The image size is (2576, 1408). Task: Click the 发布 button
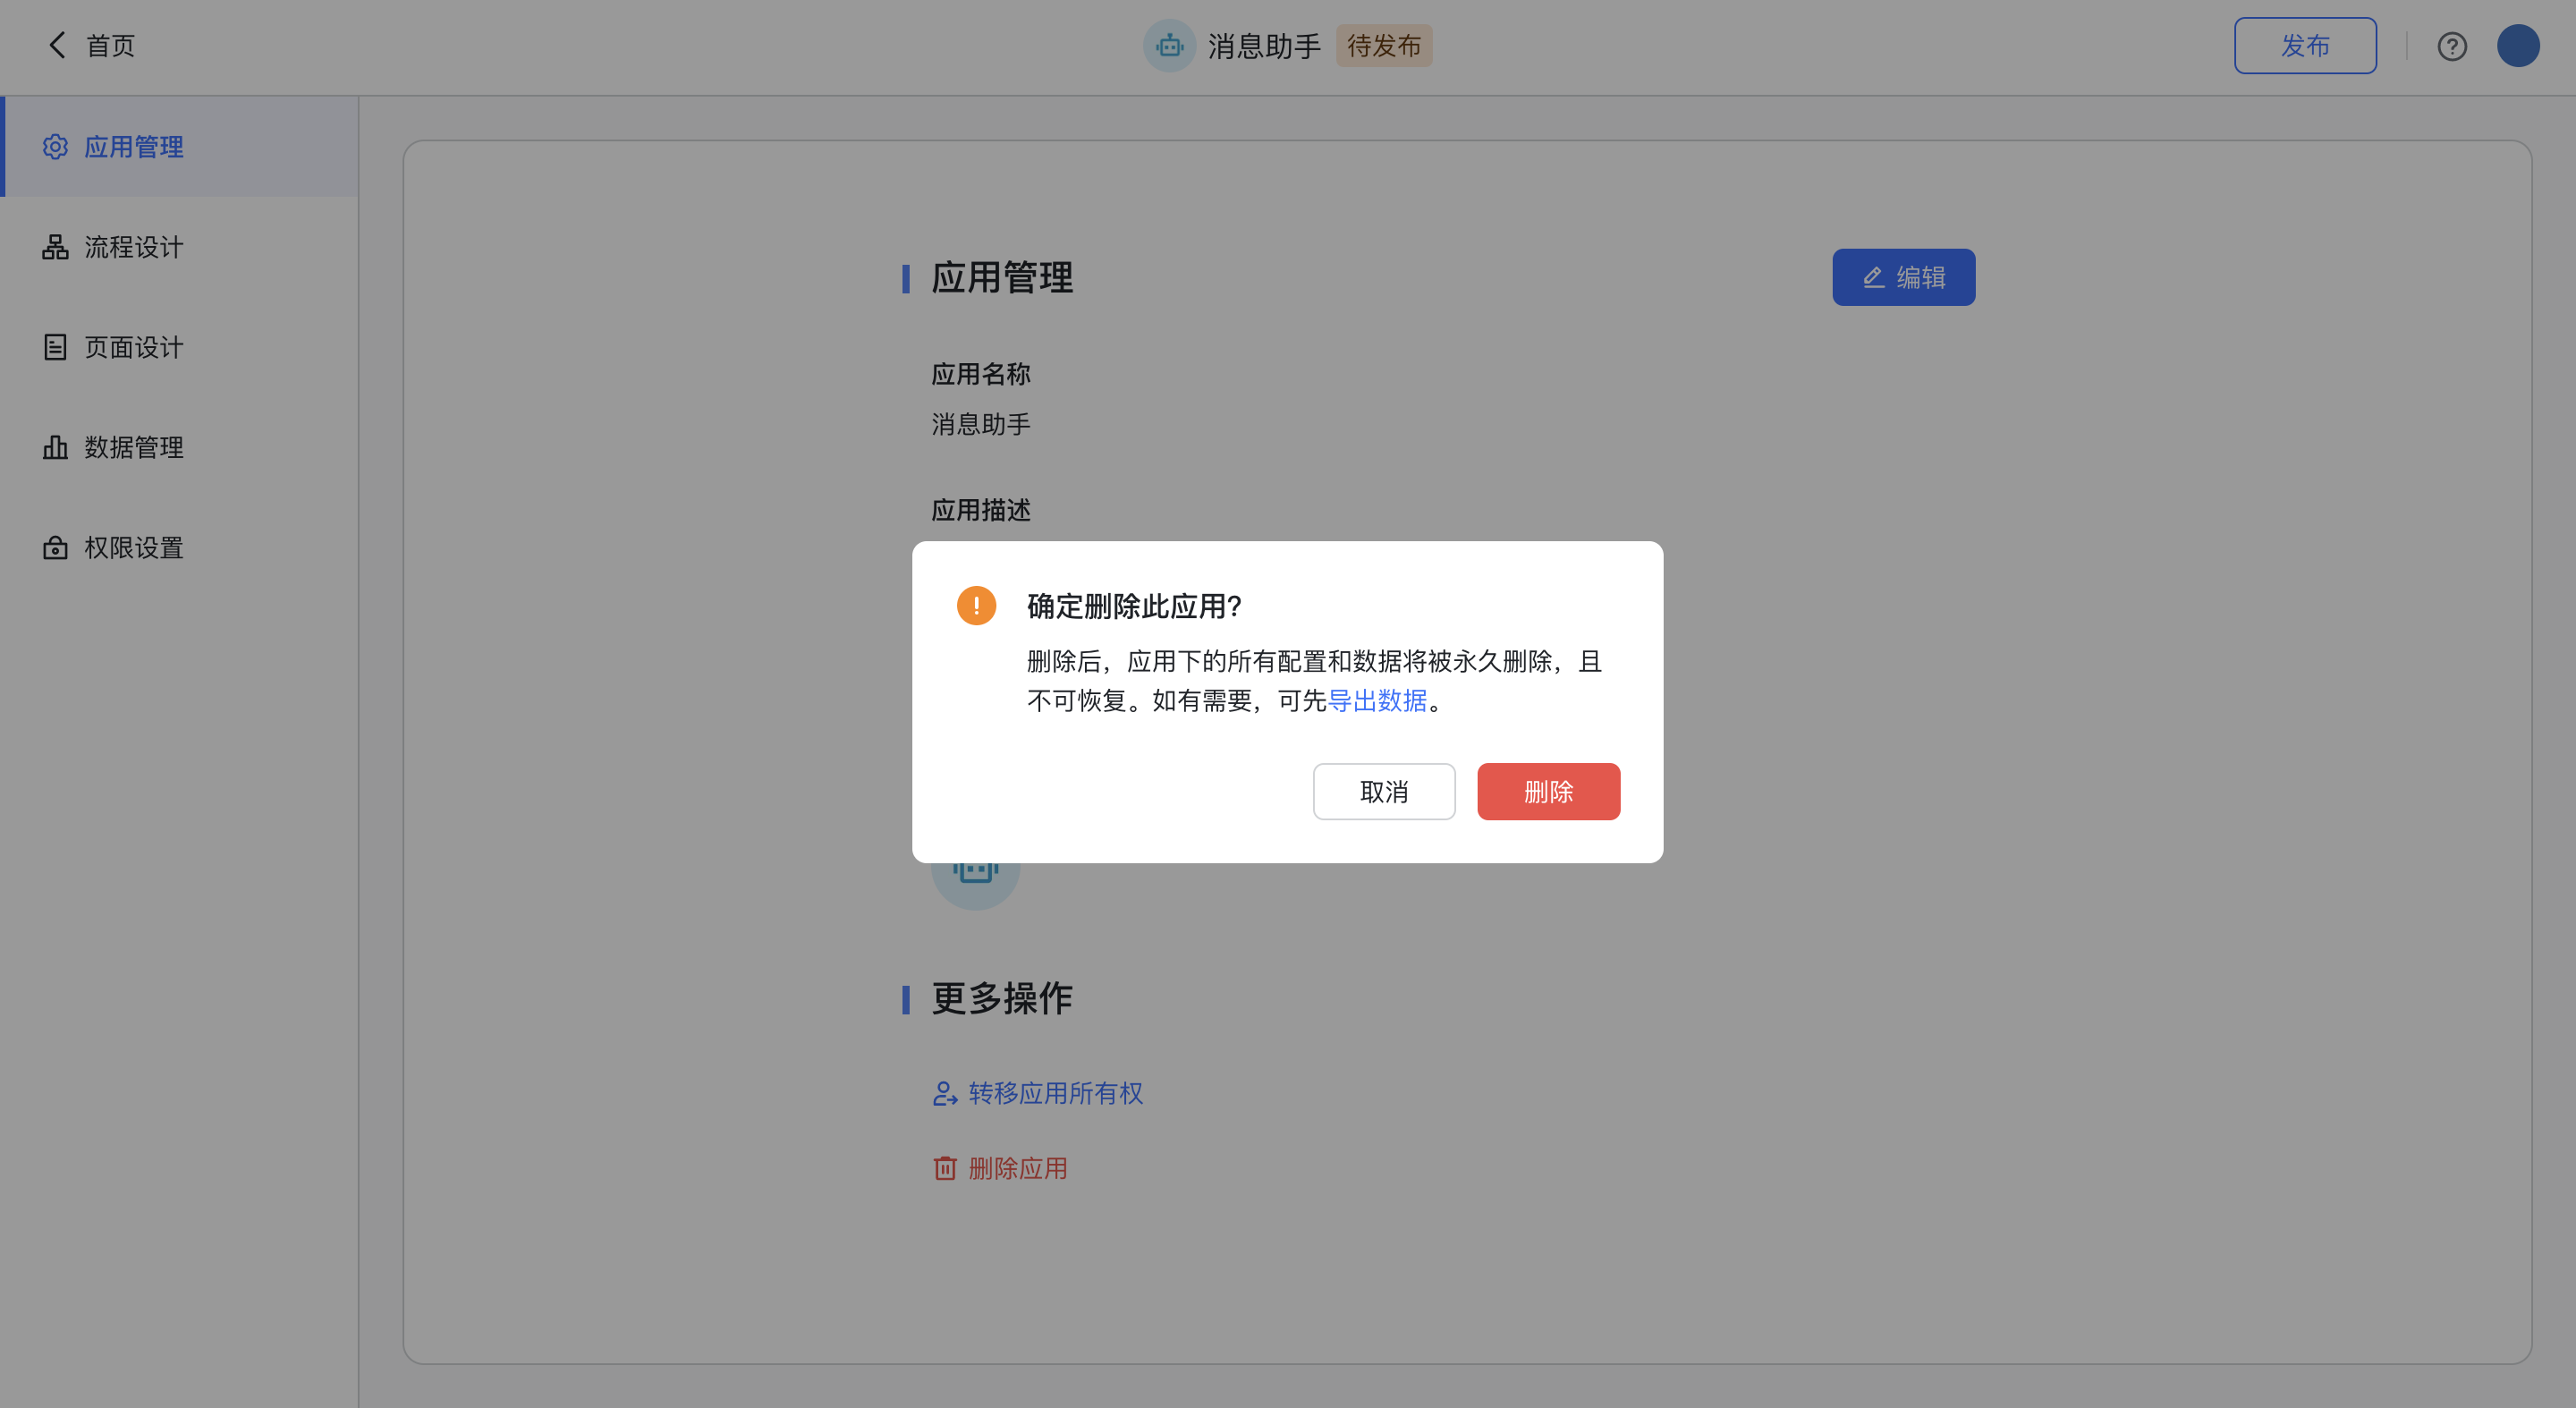coord(2305,46)
